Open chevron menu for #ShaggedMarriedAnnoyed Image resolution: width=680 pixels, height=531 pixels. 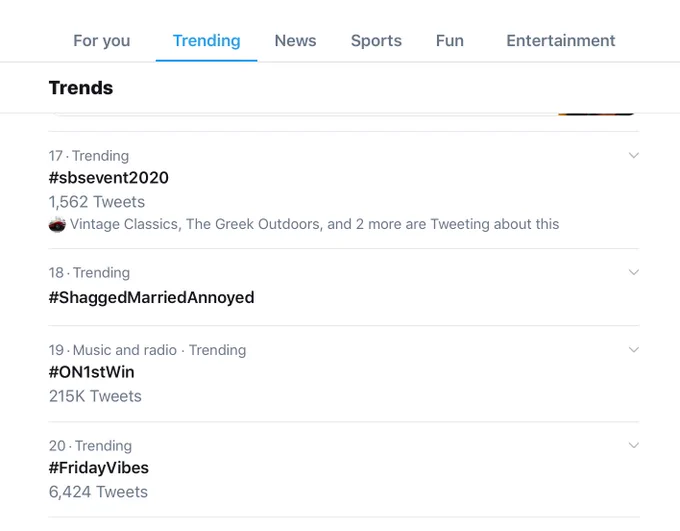coord(634,272)
